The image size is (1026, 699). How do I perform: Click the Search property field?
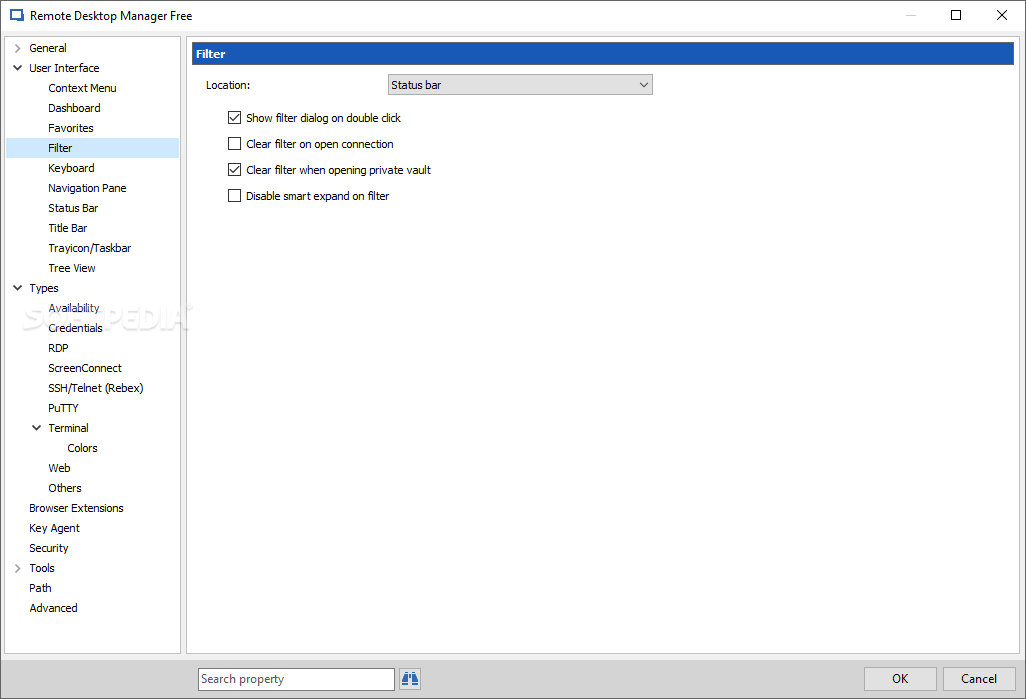point(296,679)
